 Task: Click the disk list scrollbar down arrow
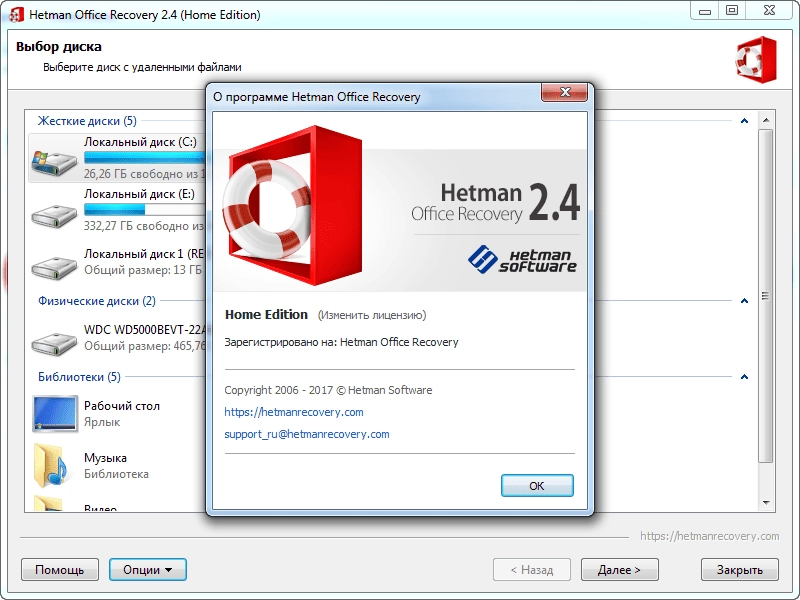766,503
